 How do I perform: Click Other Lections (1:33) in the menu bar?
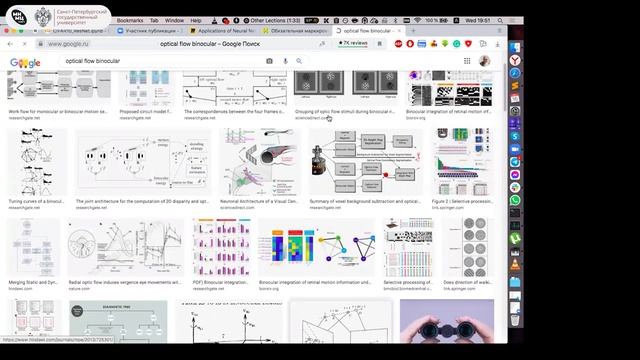(272, 20)
